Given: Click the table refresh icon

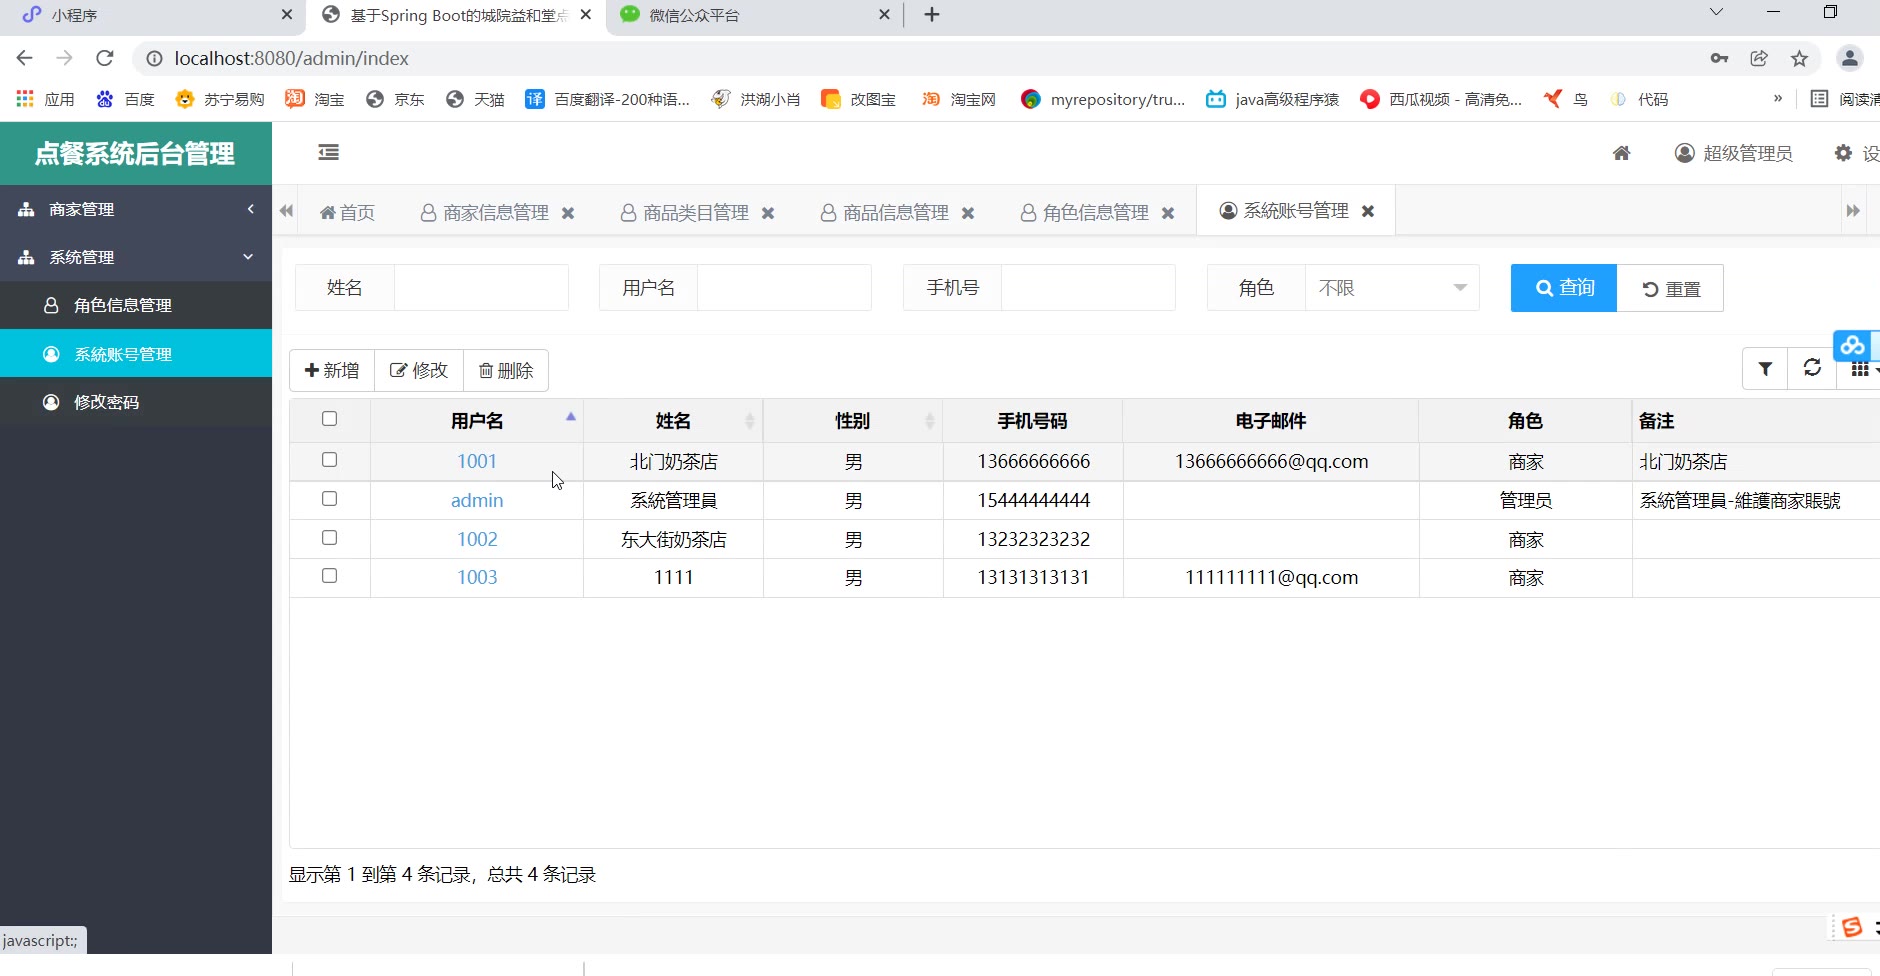Looking at the screenshot, I should (1811, 369).
